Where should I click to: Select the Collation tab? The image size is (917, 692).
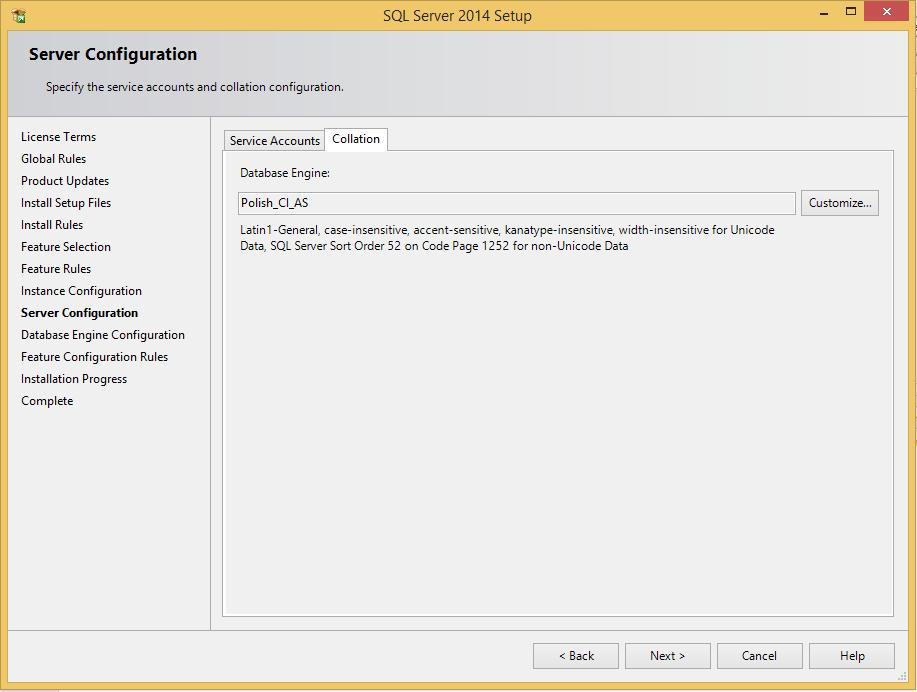pyautogui.click(x=356, y=139)
